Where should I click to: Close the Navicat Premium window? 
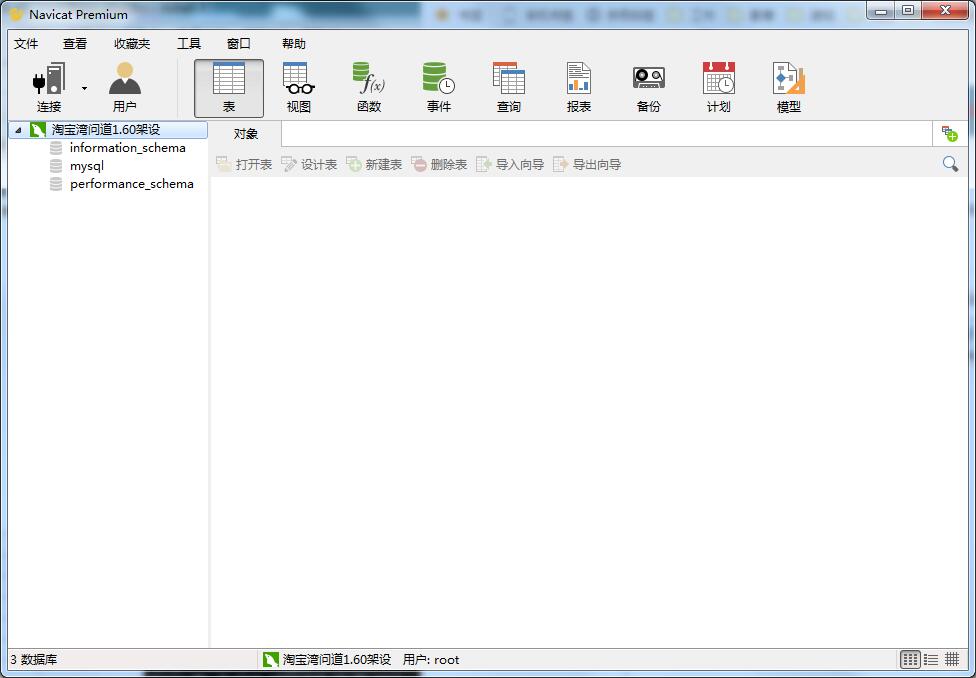(946, 11)
